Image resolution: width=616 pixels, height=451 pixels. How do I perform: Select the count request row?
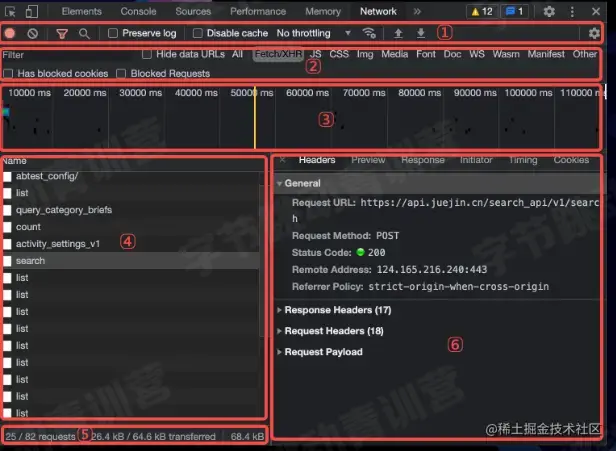click(x=131, y=227)
